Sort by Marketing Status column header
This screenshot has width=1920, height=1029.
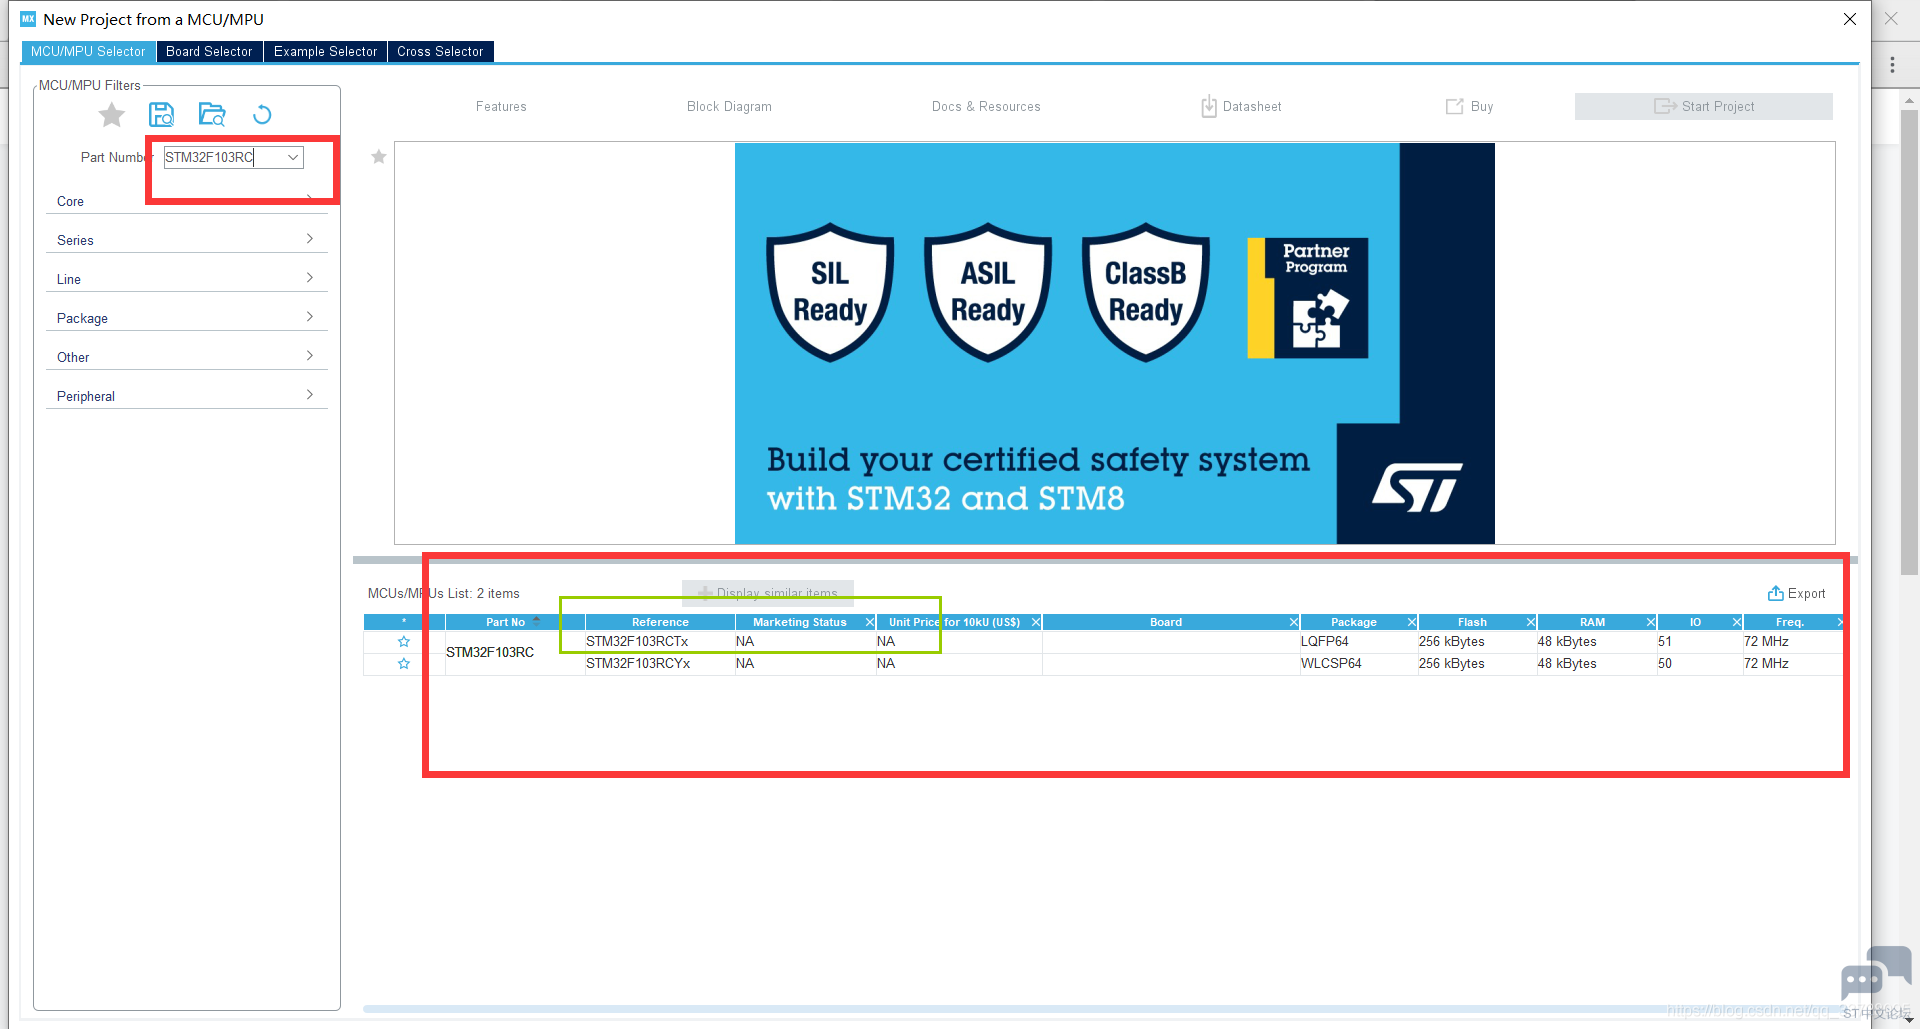click(x=799, y=622)
